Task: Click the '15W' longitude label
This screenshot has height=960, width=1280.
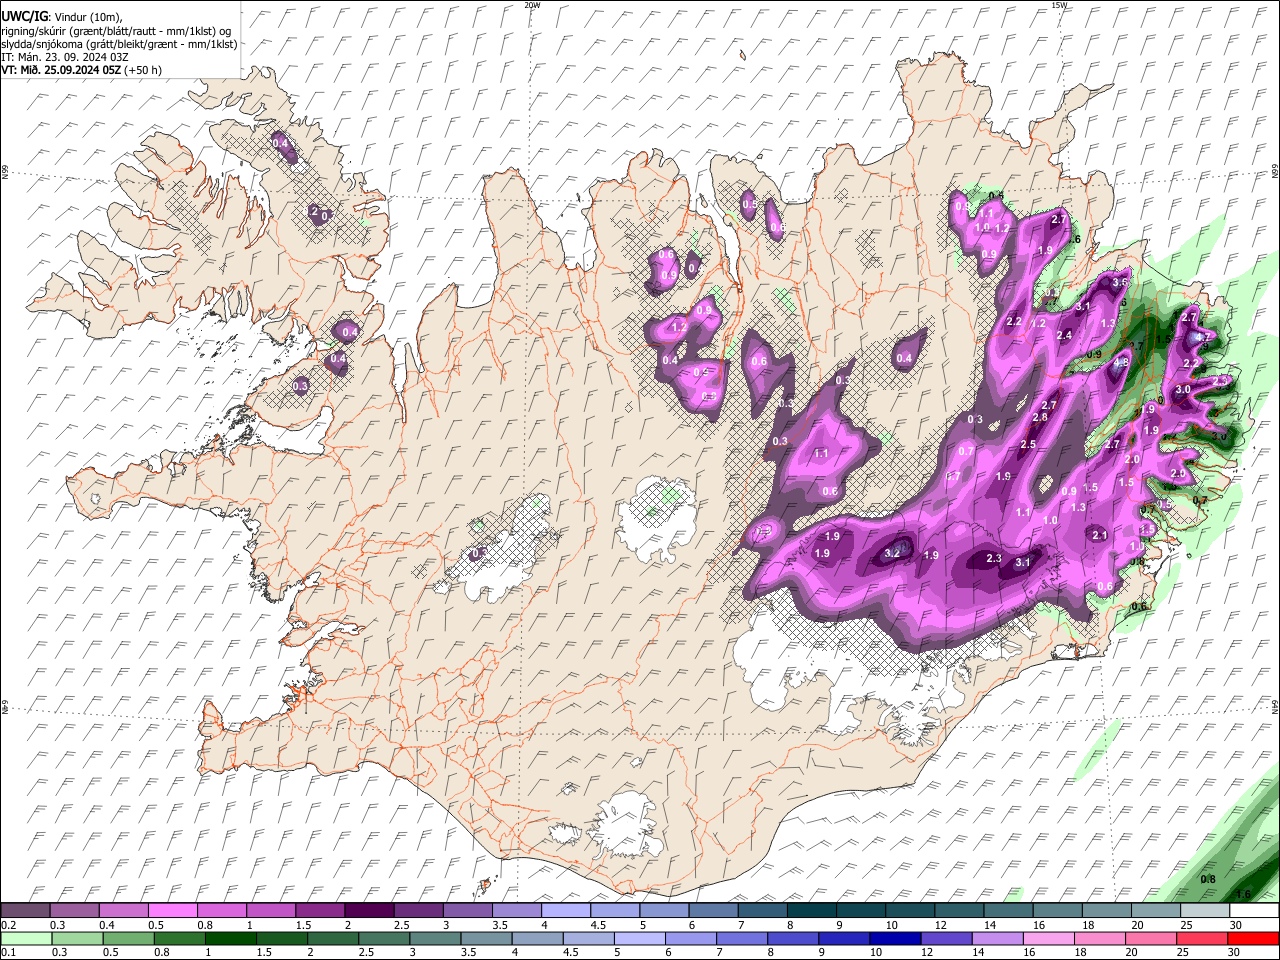Action: tap(1059, 5)
